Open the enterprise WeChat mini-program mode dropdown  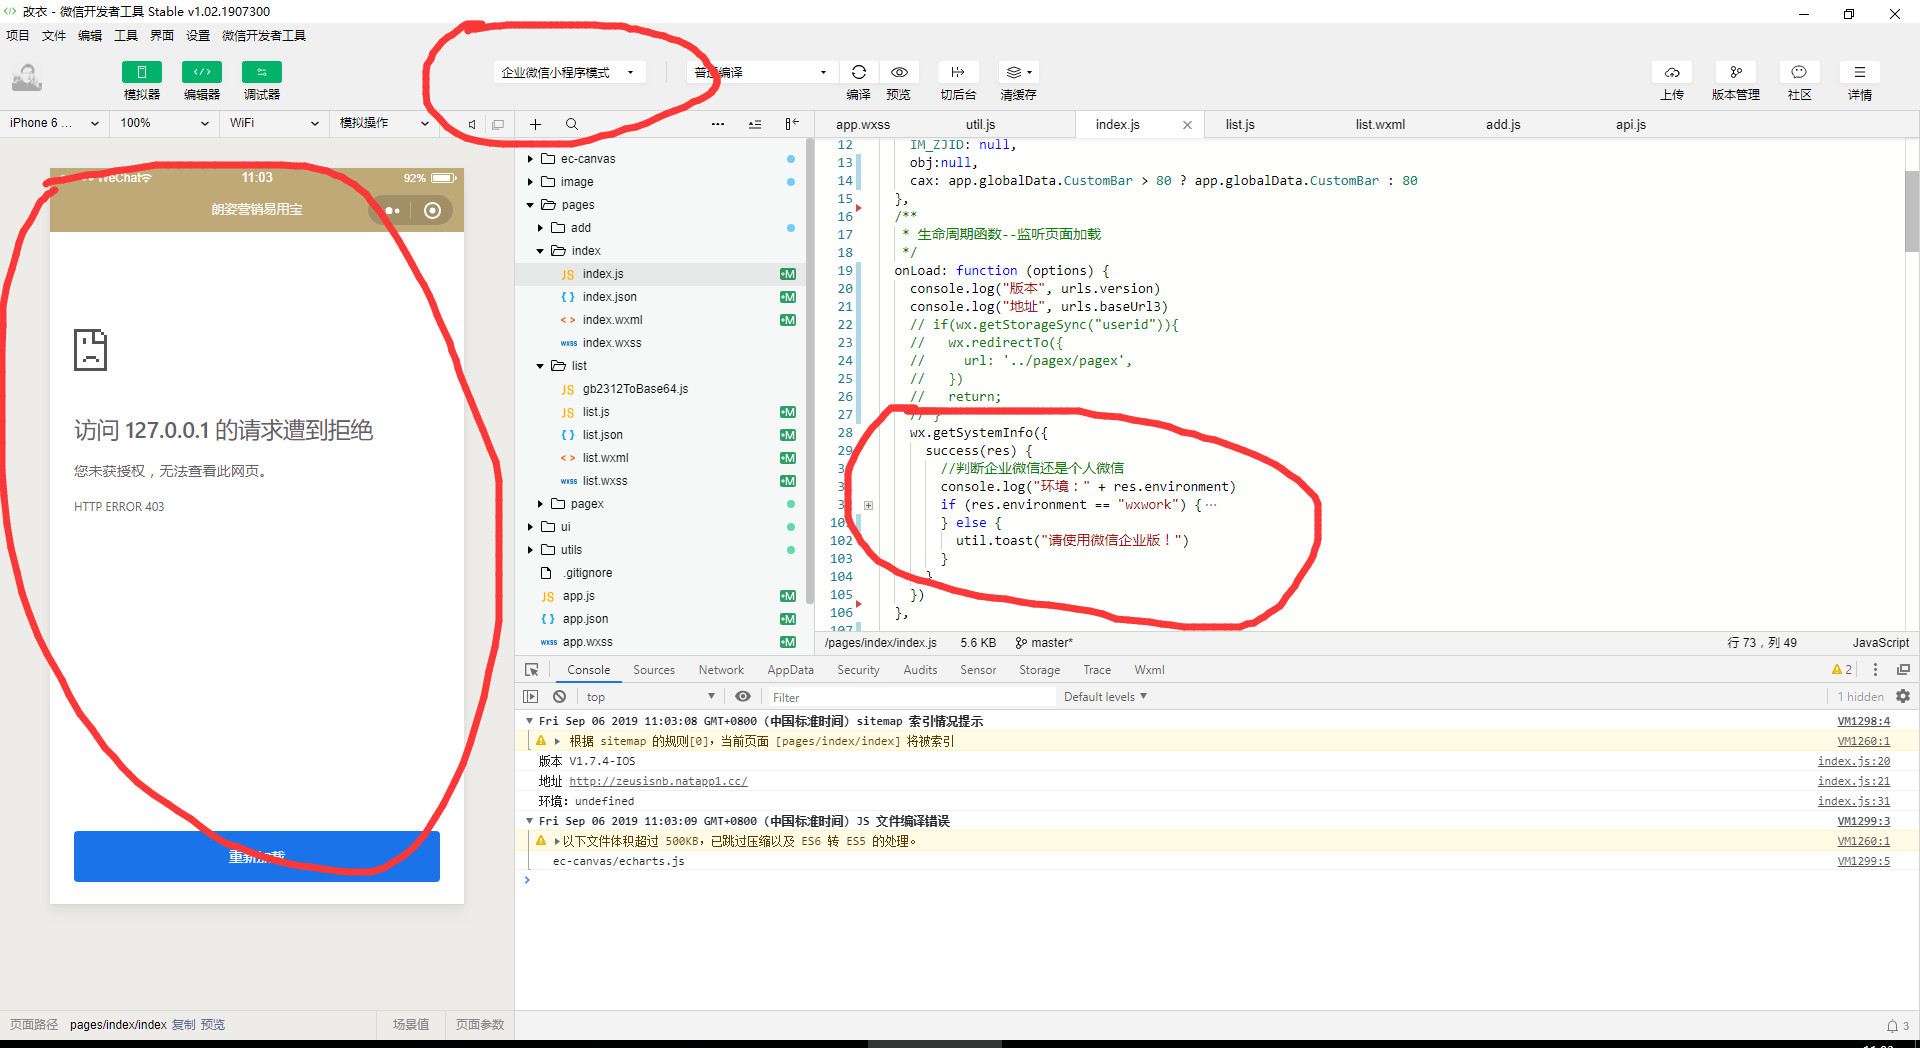point(568,72)
